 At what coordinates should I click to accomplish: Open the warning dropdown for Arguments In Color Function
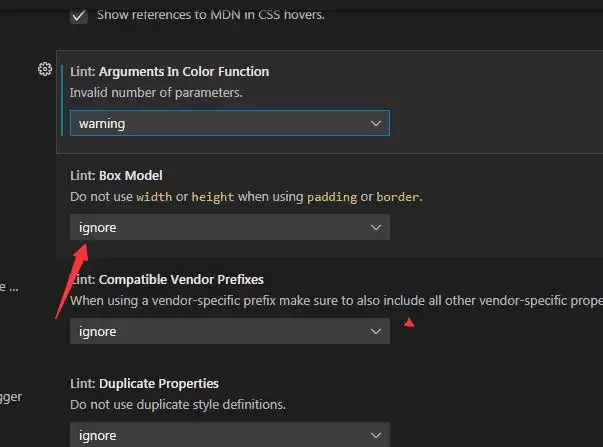pyautogui.click(x=229, y=123)
